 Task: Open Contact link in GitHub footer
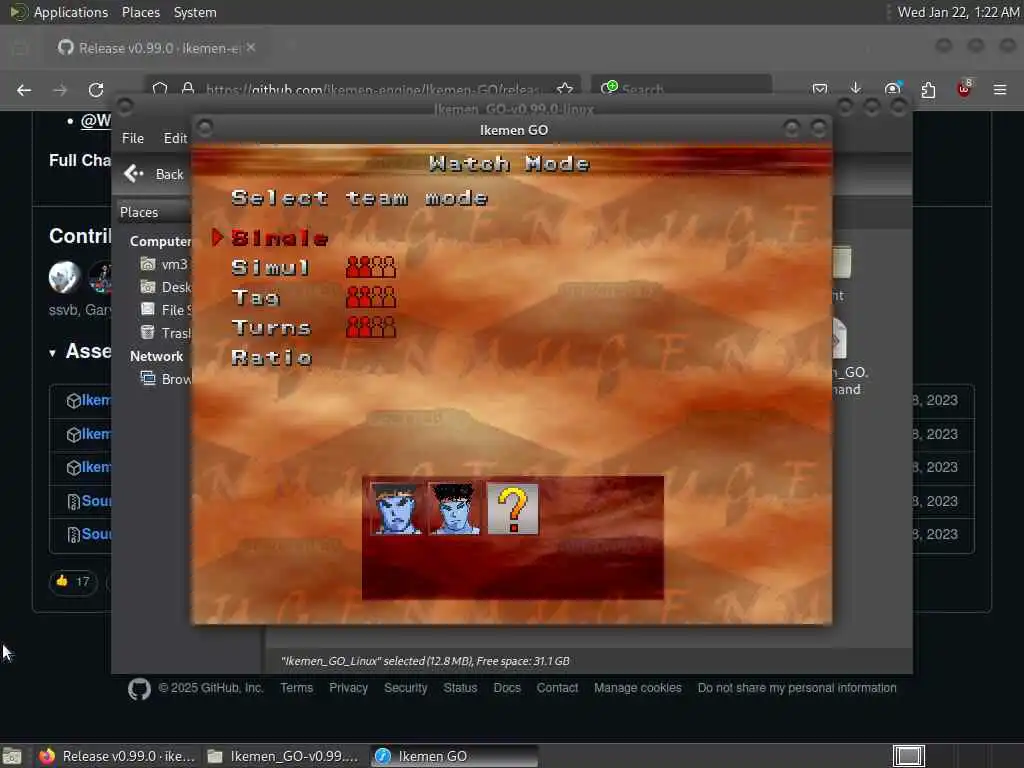(x=557, y=688)
